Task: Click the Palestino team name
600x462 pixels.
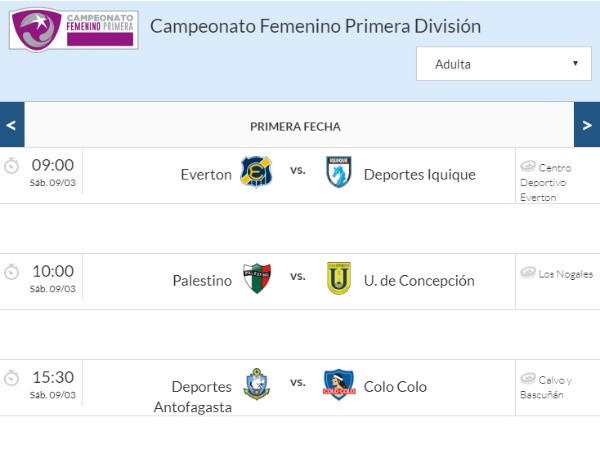Action: coord(202,281)
